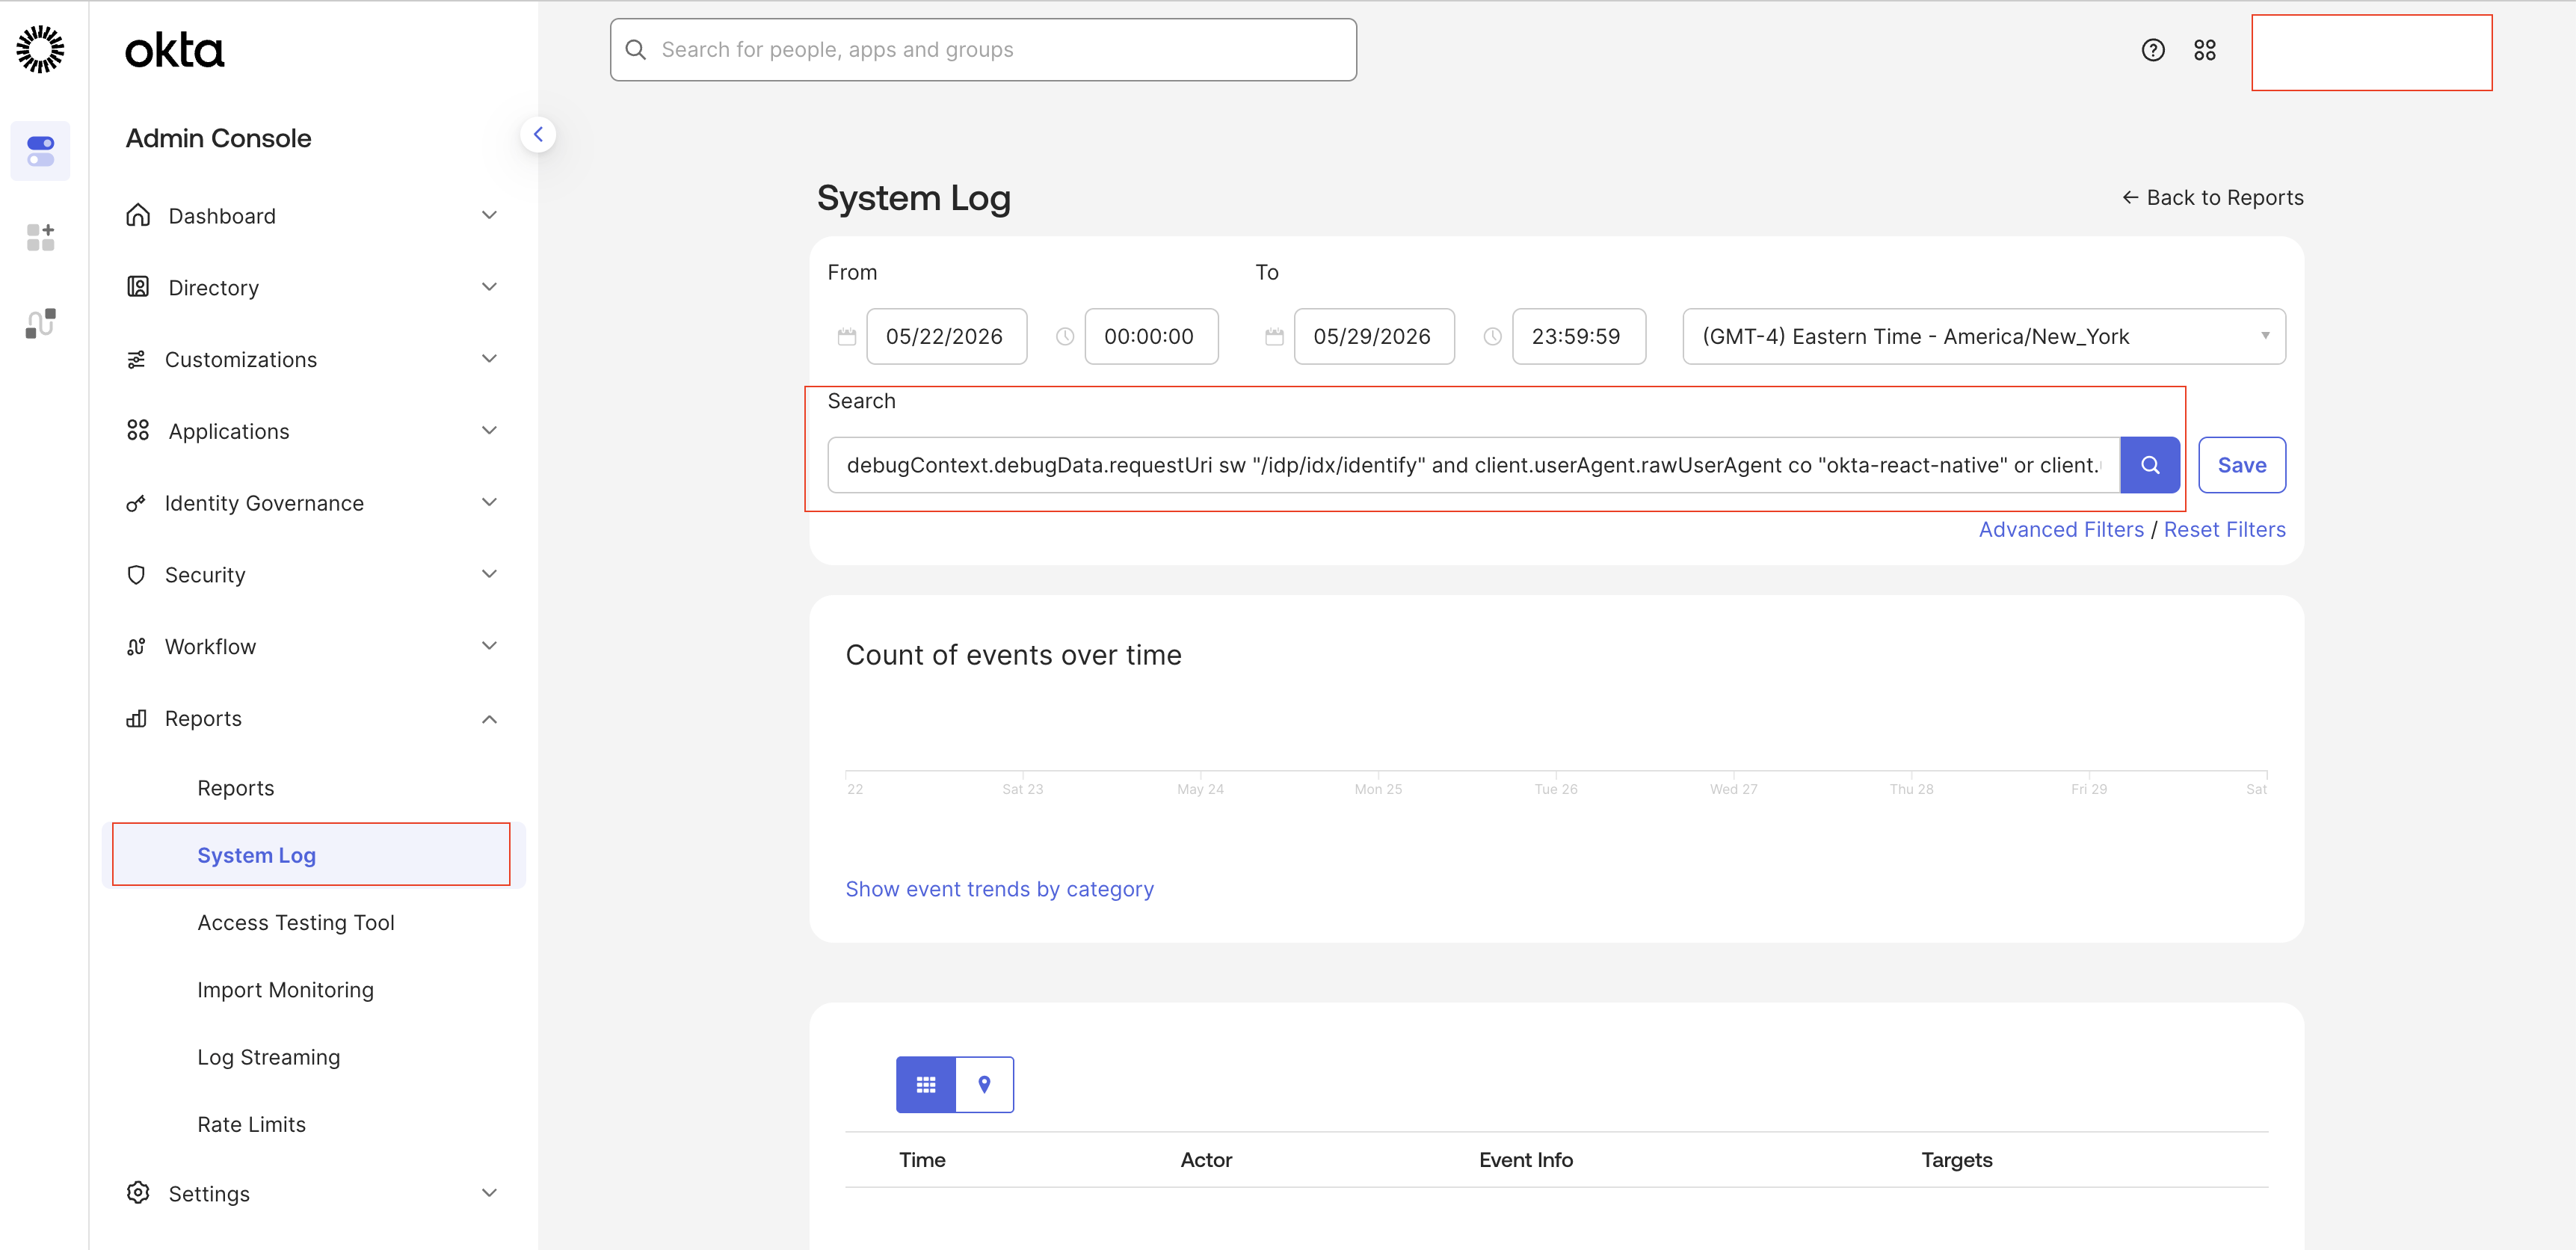Expand the Directory menu chevron
Viewport: 2576px width, 1250px height.
[x=489, y=287]
